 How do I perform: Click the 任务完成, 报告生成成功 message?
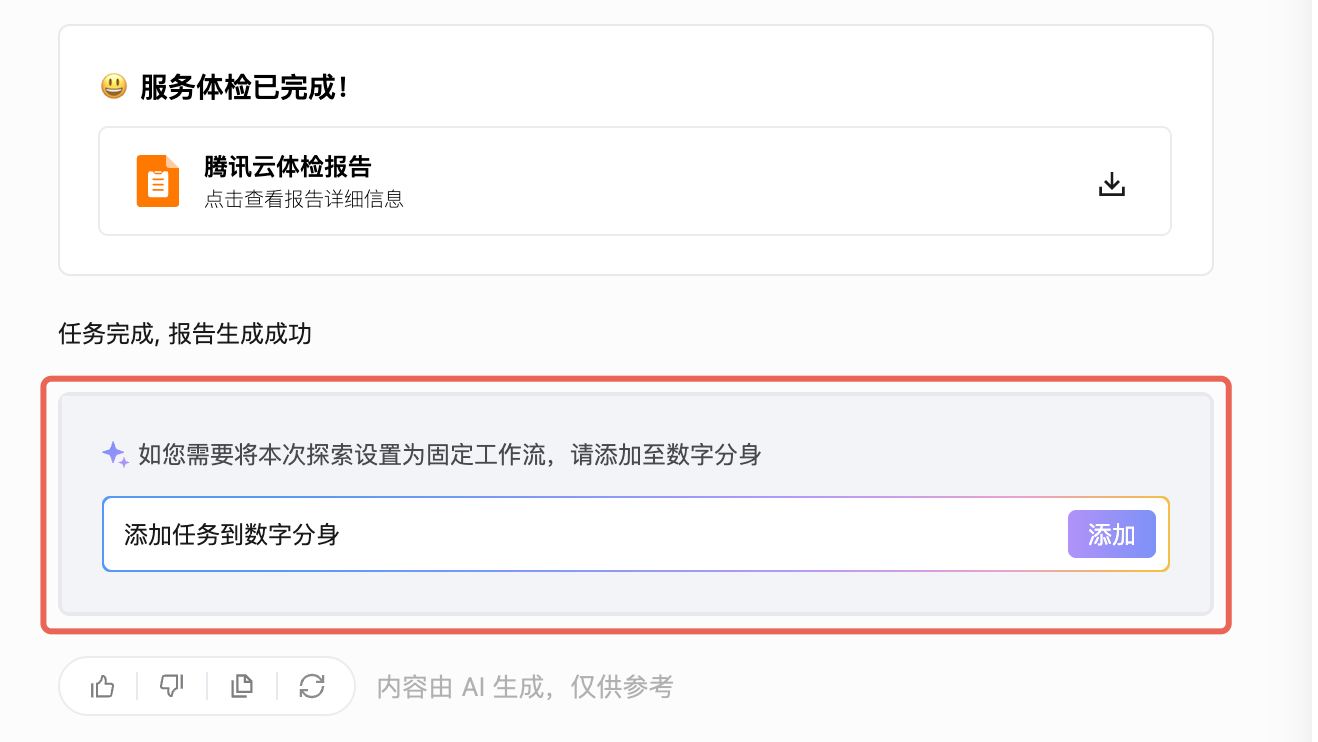(185, 334)
